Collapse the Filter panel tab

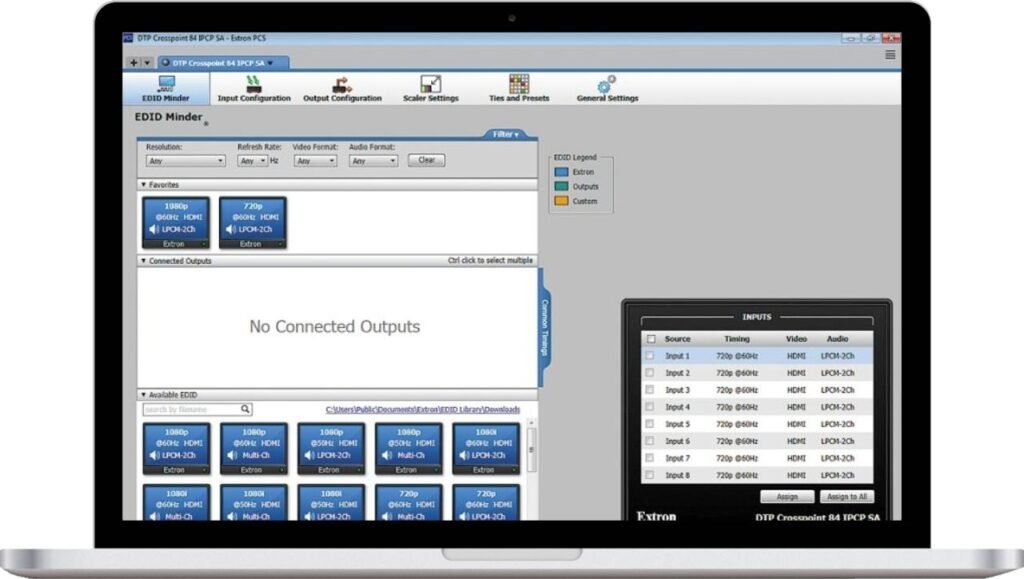(x=505, y=134)
